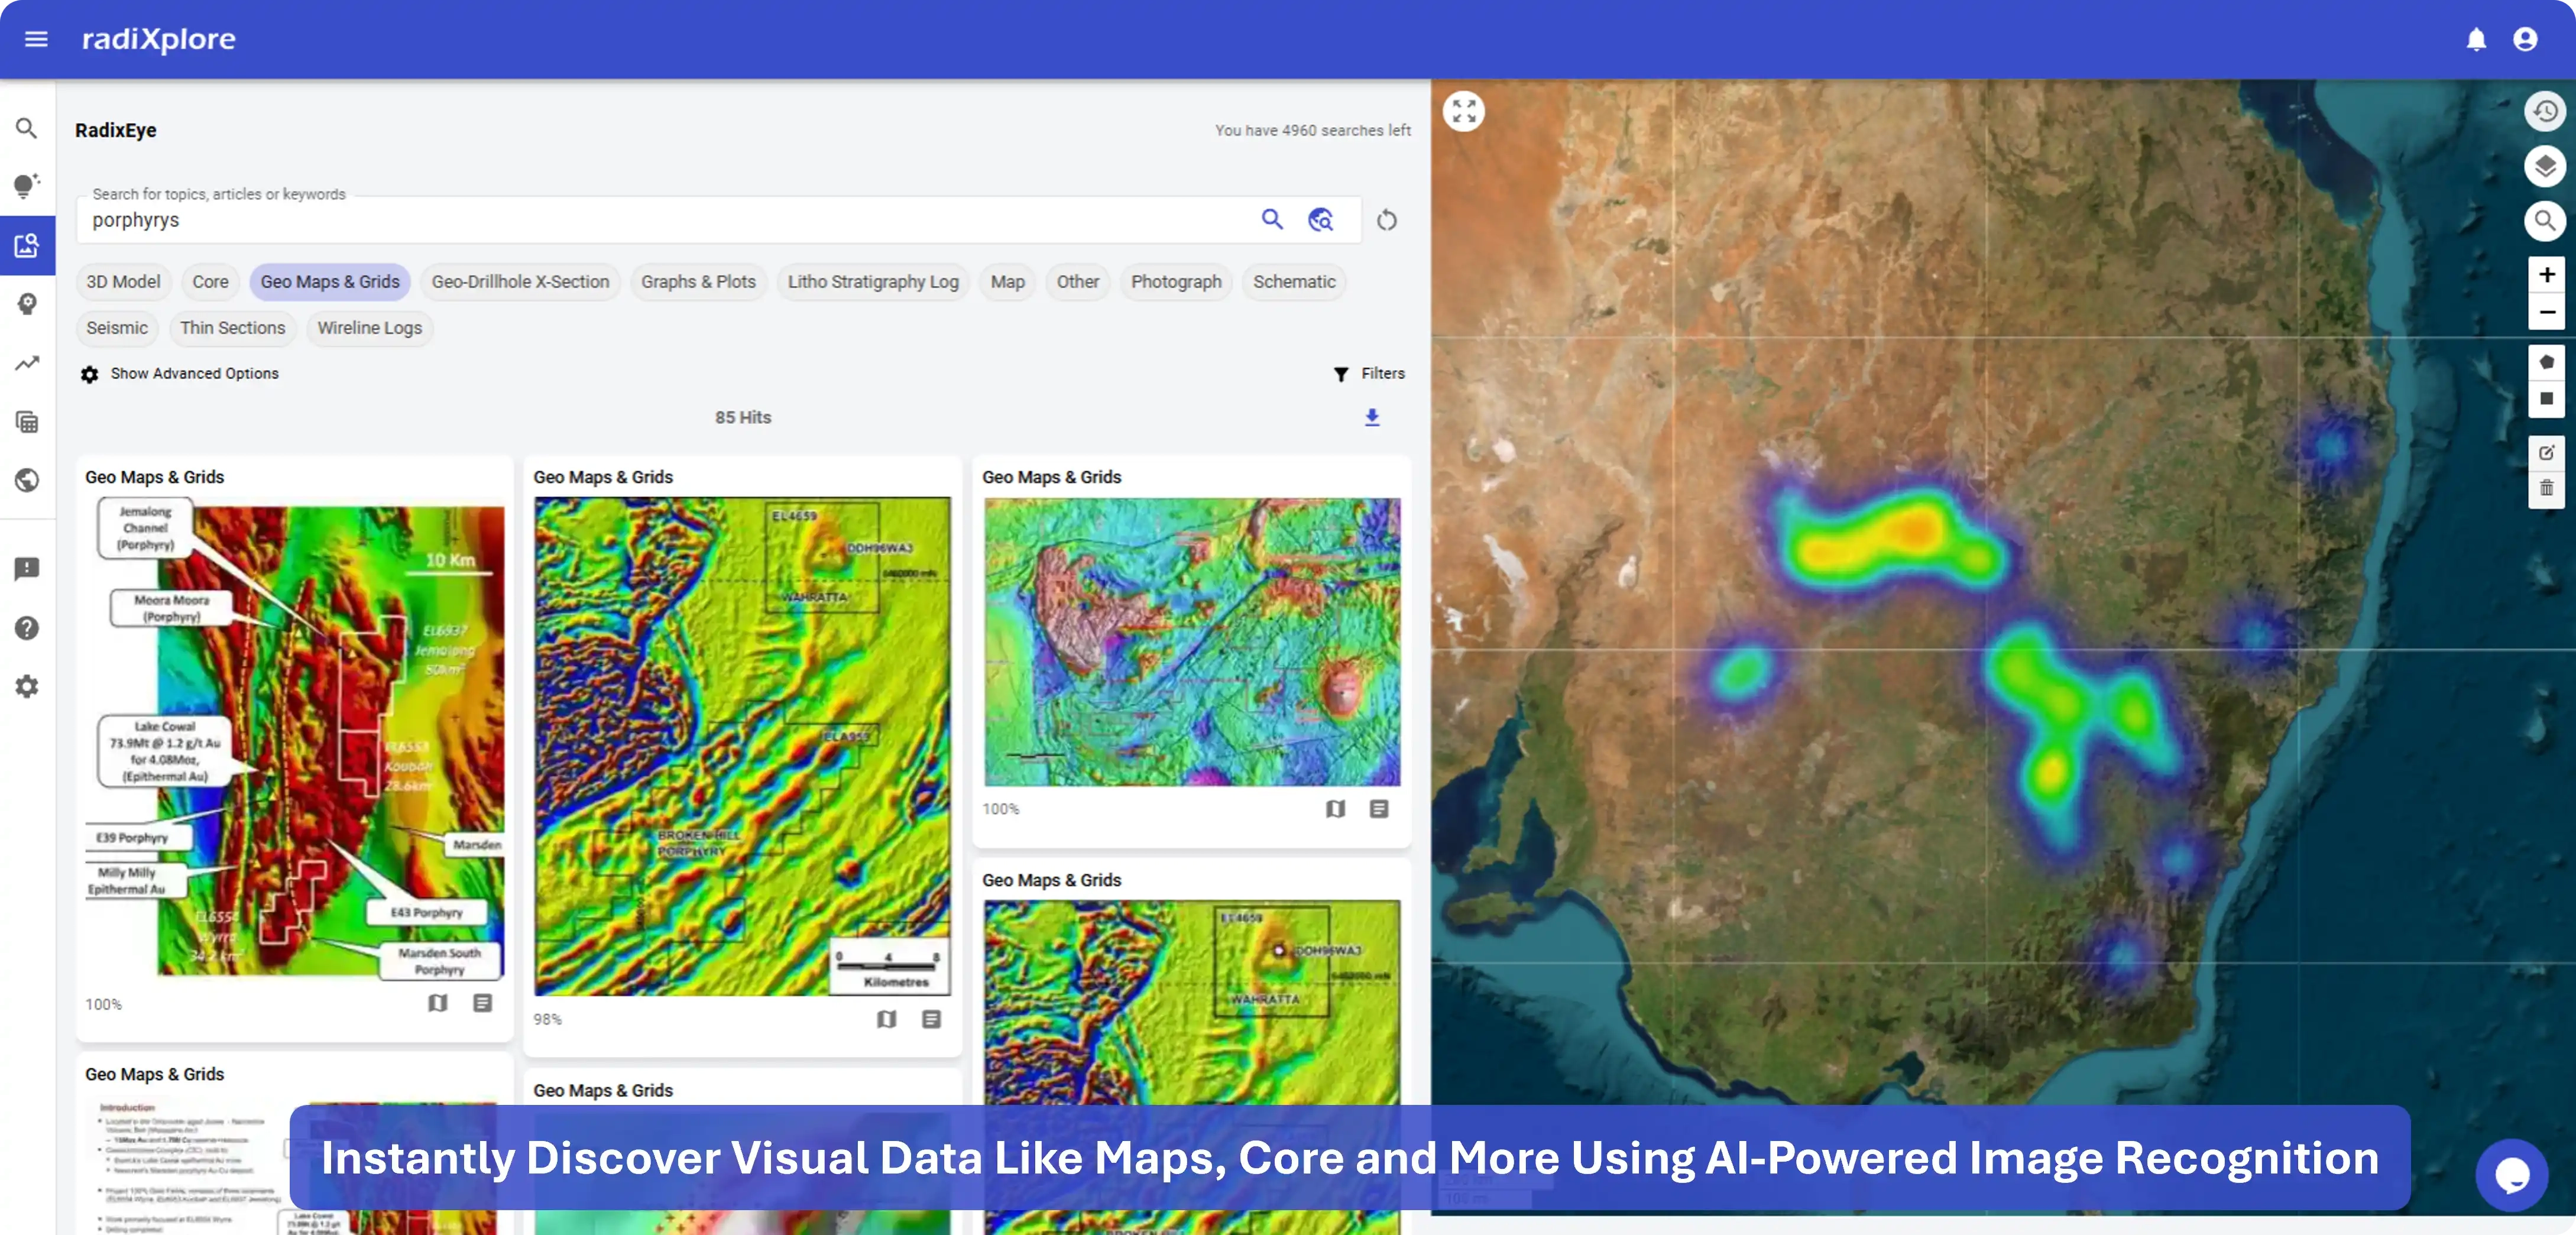Open the user account profile icon
This screenshot has height=1235, width=2576.
click(2525, 39)
